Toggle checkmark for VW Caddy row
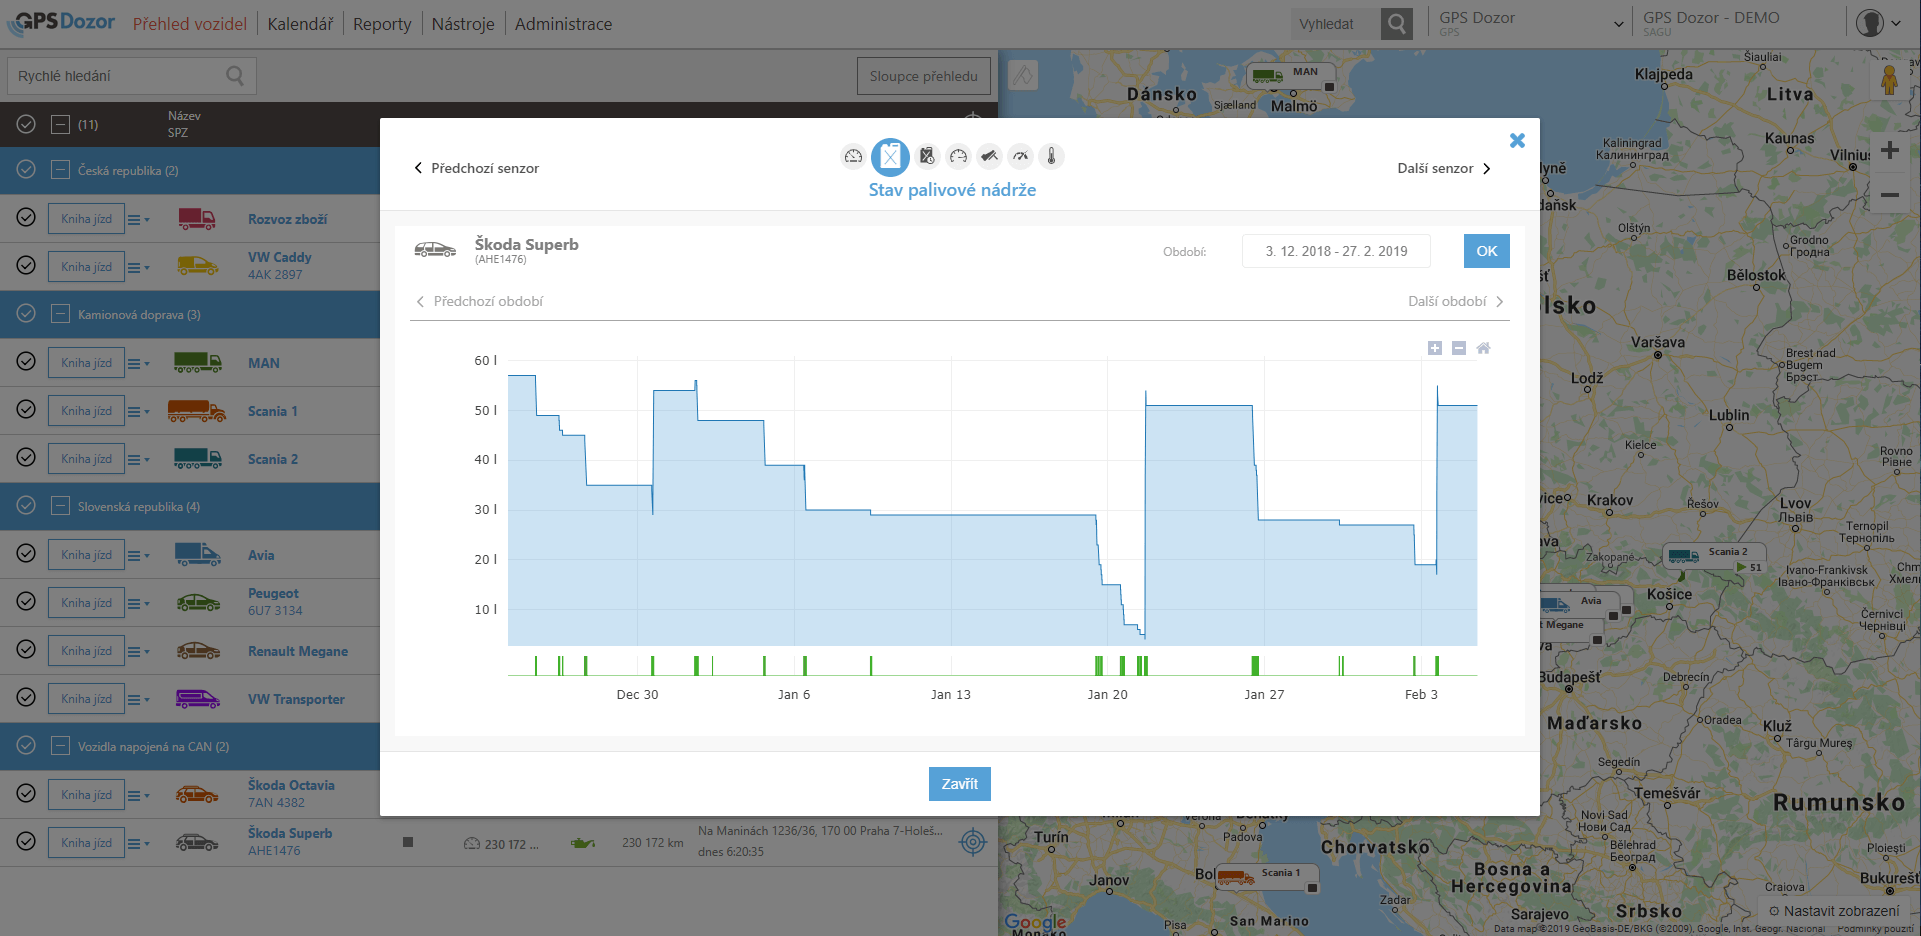 (27, 266)
